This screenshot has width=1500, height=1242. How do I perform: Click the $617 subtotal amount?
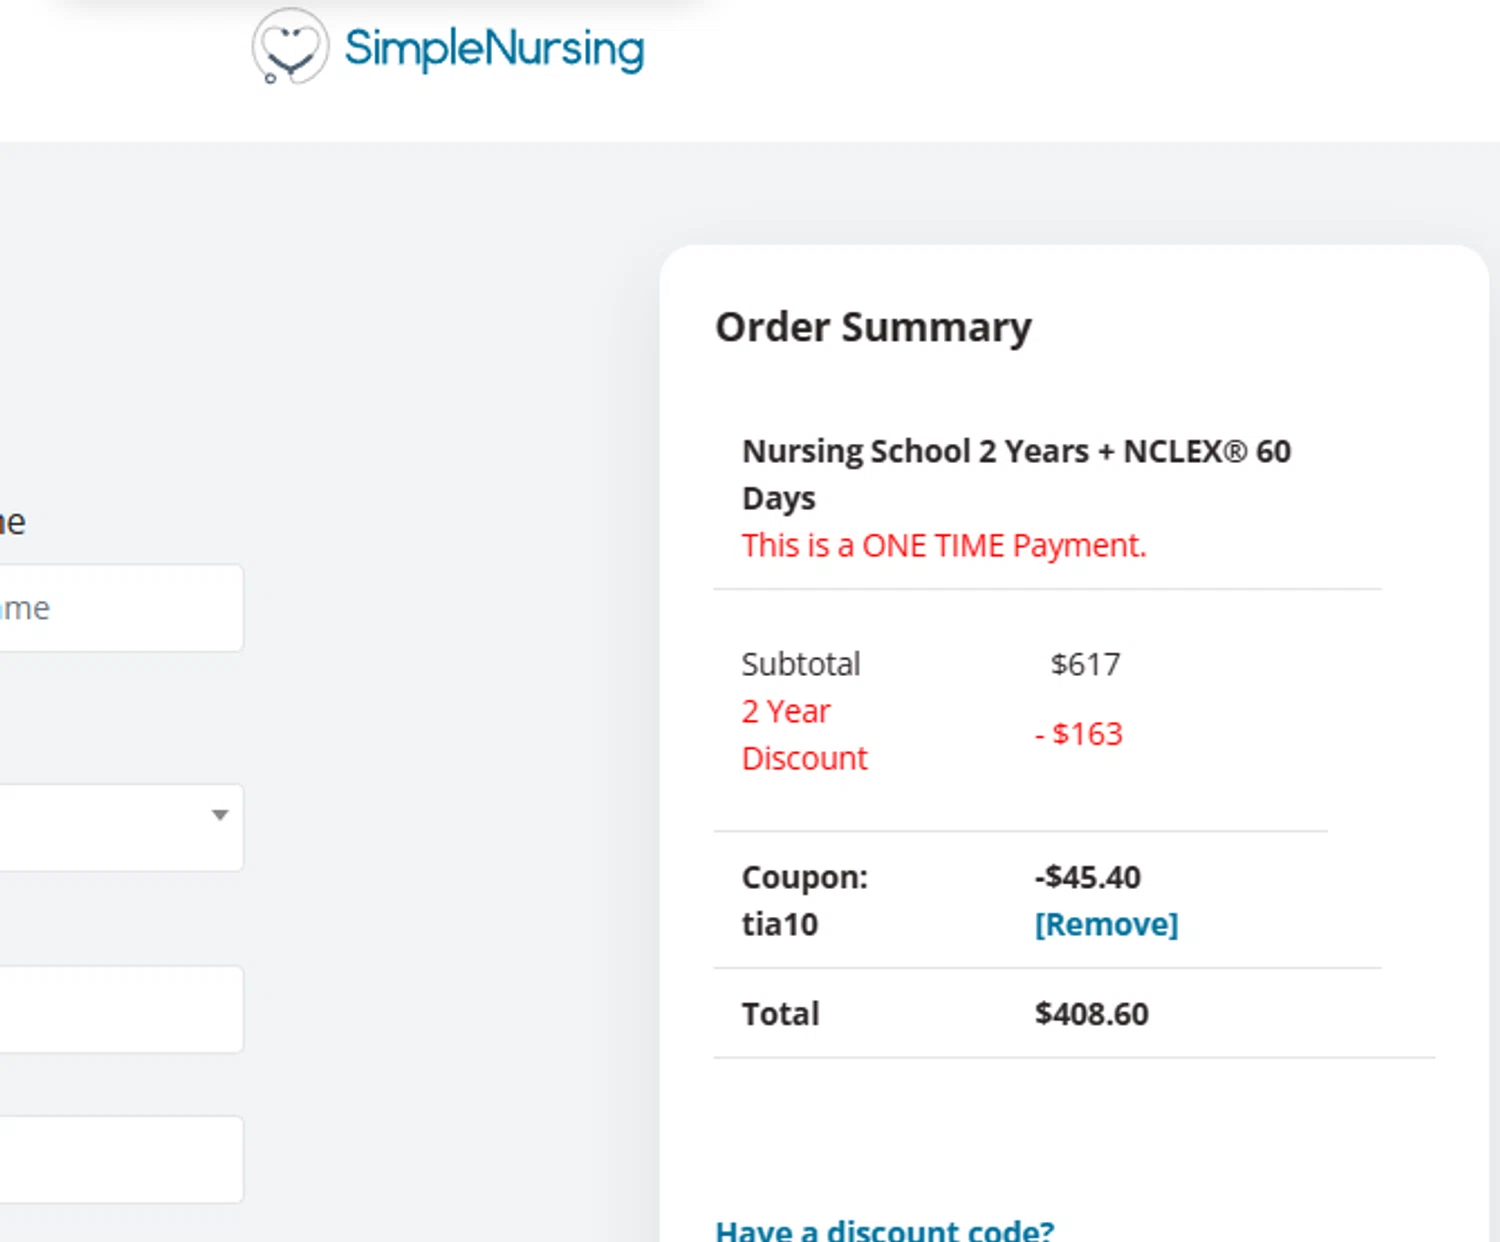tap(1085, 664)
